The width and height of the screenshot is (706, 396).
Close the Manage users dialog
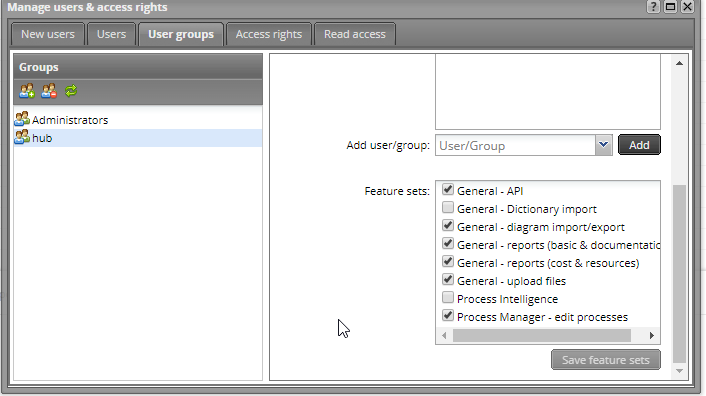coord(688,7)
